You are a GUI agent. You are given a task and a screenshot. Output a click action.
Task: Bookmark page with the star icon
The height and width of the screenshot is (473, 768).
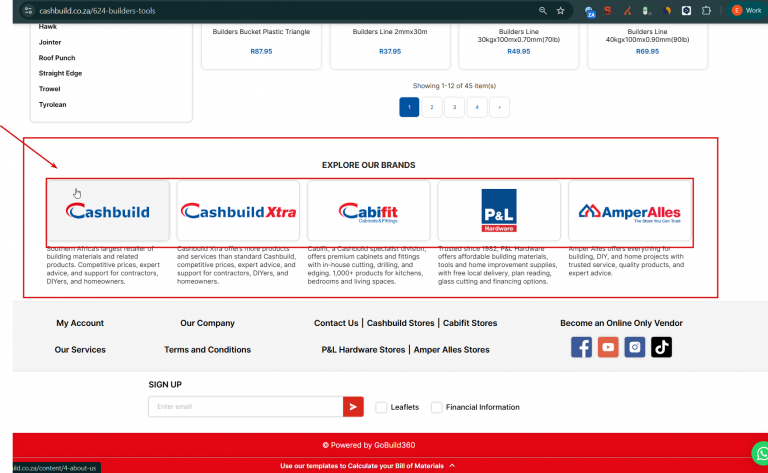(560, 11)
